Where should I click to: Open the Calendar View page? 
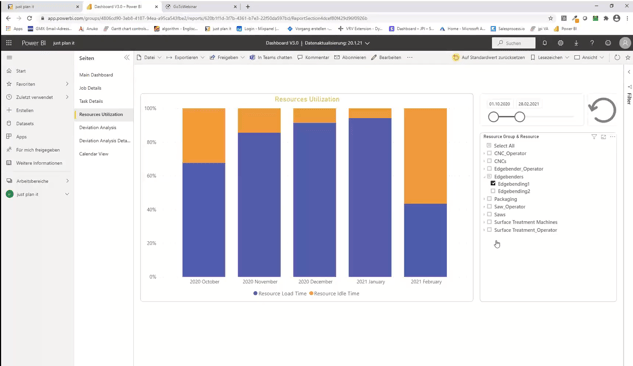coord(94,154)
